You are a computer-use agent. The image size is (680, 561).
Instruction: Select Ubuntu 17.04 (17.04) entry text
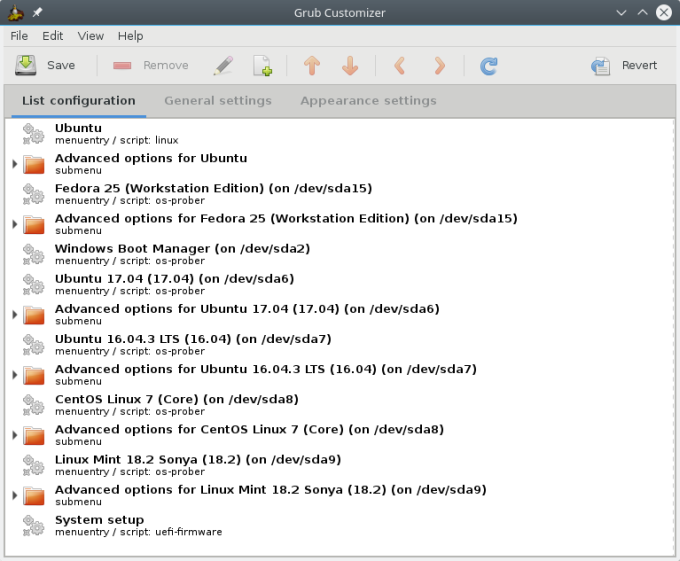[174, 279]
